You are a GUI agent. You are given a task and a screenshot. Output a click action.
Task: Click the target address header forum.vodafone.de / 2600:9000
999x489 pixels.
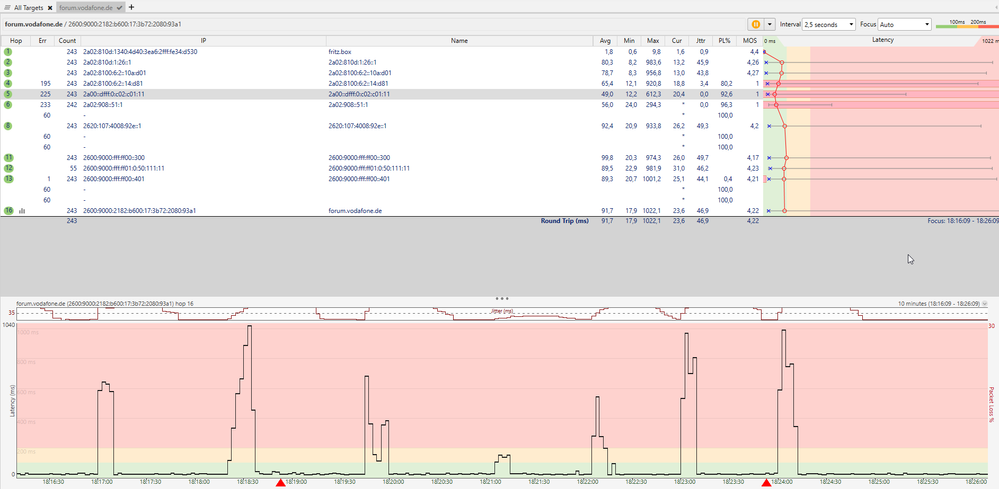tap(93, 24)
